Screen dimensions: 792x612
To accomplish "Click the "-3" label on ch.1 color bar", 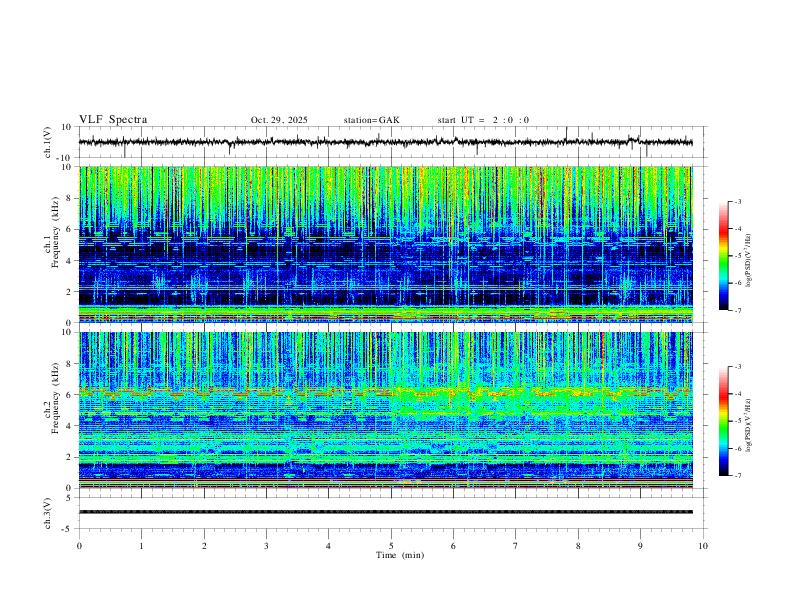I will point(738,201).
